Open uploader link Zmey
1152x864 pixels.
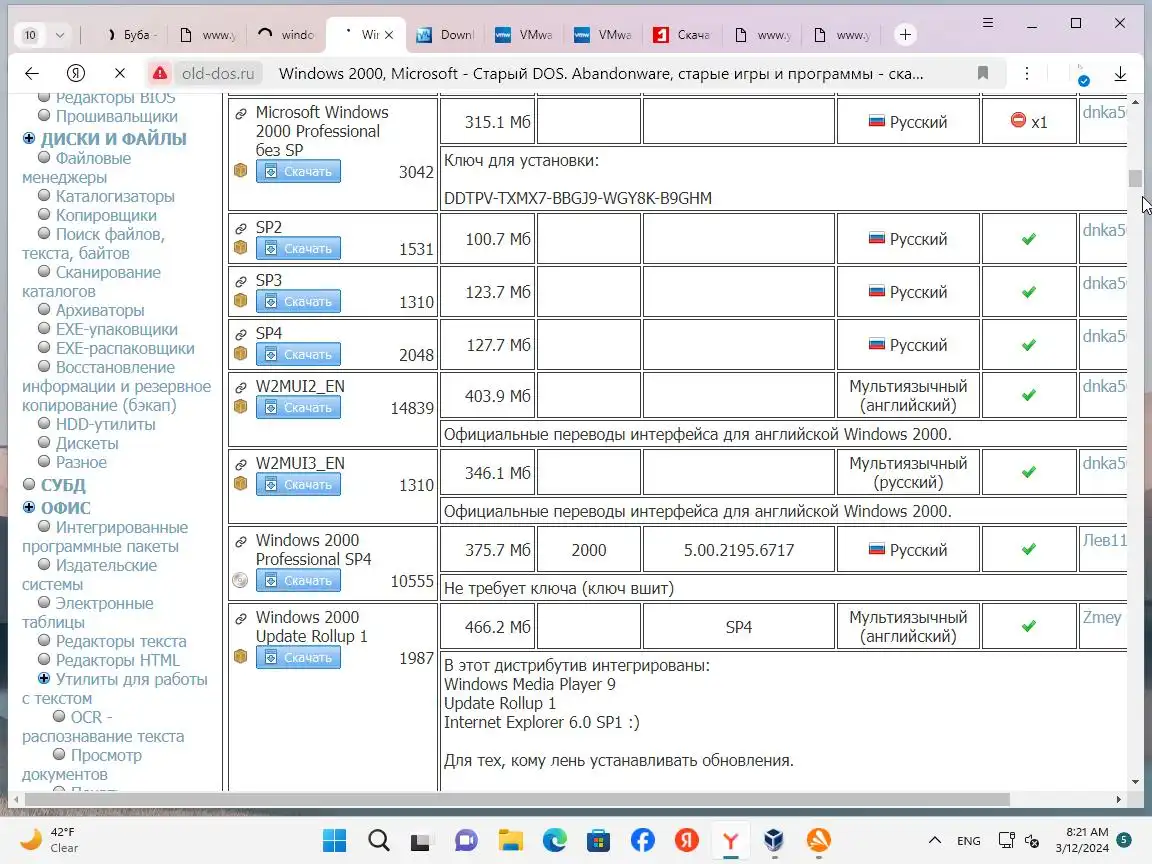pyautogui.click(x=1102, y=617)
